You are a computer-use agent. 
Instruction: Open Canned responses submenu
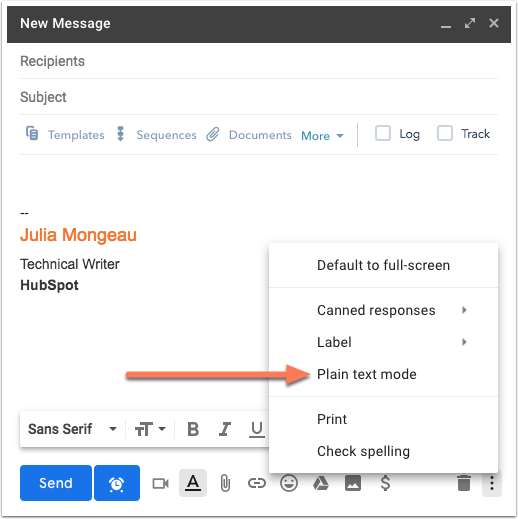click(383, 310)
